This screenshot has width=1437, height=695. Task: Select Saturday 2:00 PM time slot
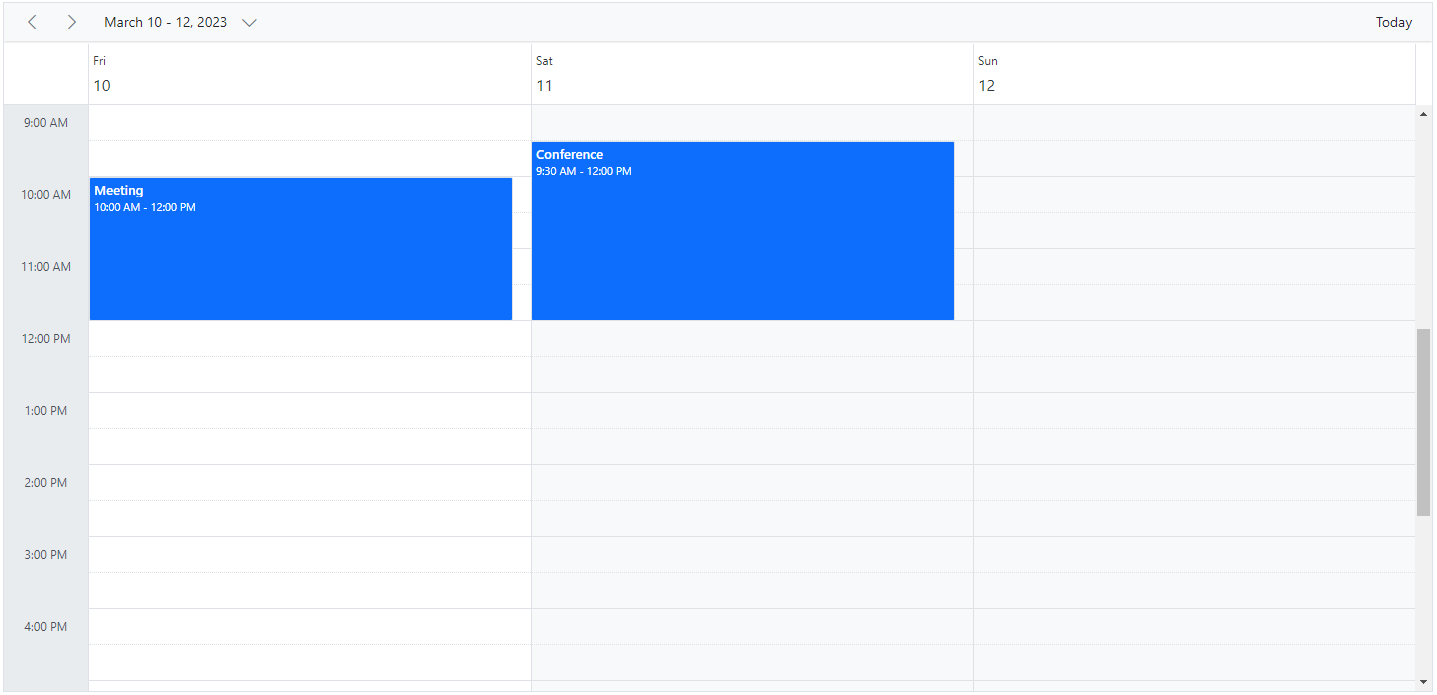coord(752,483)
